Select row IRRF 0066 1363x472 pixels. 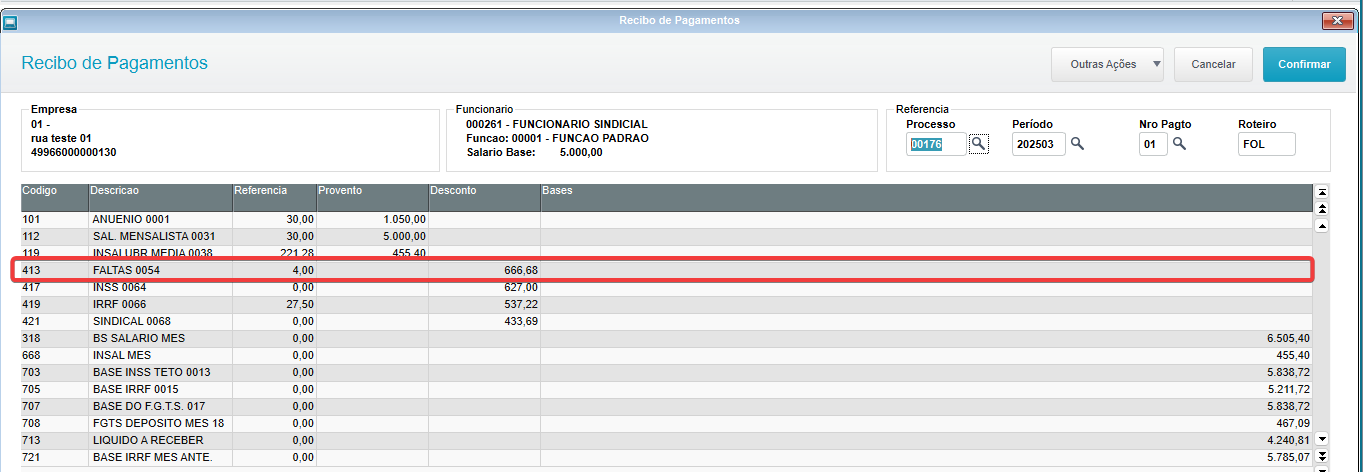click(x=666, y=304)
